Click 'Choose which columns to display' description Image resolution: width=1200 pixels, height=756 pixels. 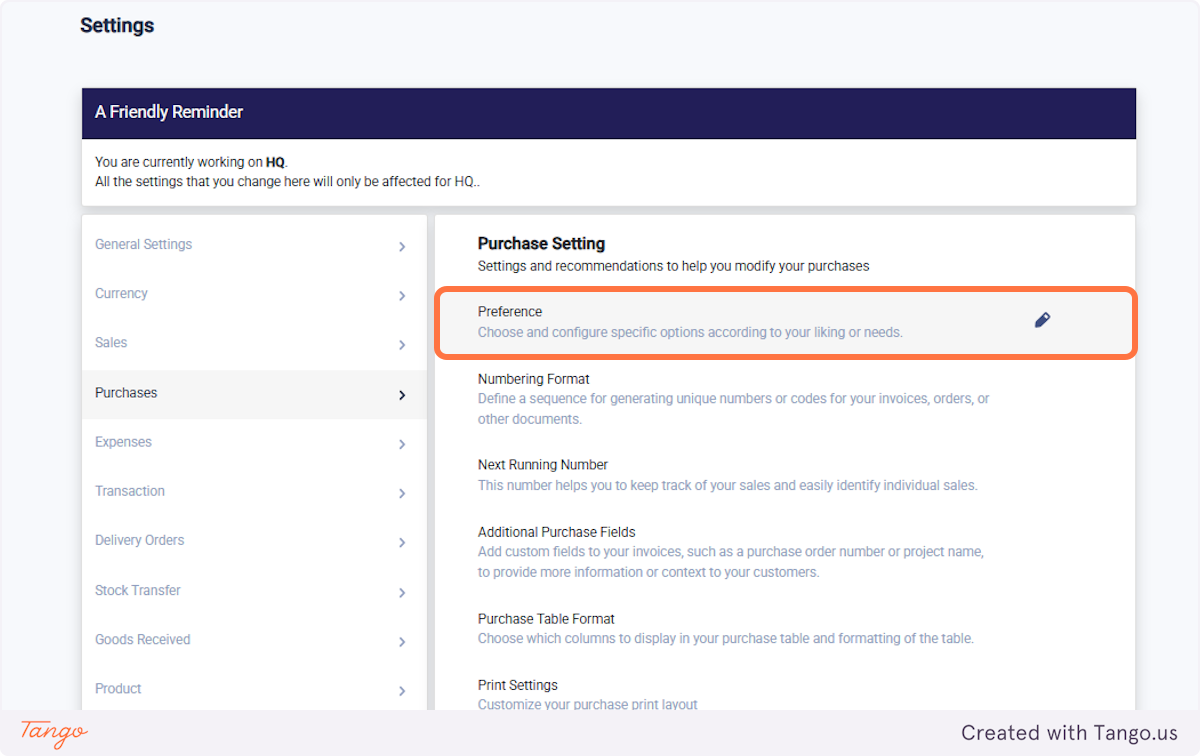tap(725, 638)
